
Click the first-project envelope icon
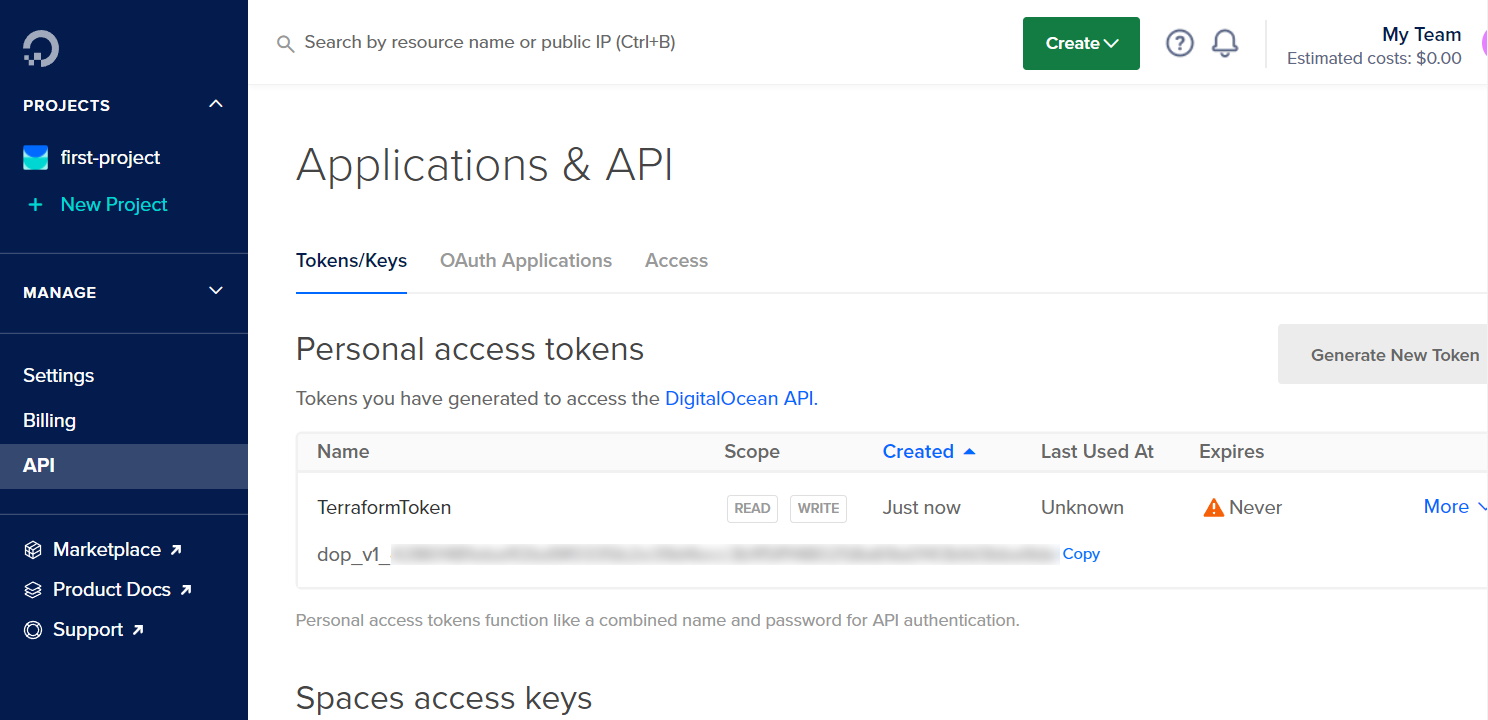(36, 158)
